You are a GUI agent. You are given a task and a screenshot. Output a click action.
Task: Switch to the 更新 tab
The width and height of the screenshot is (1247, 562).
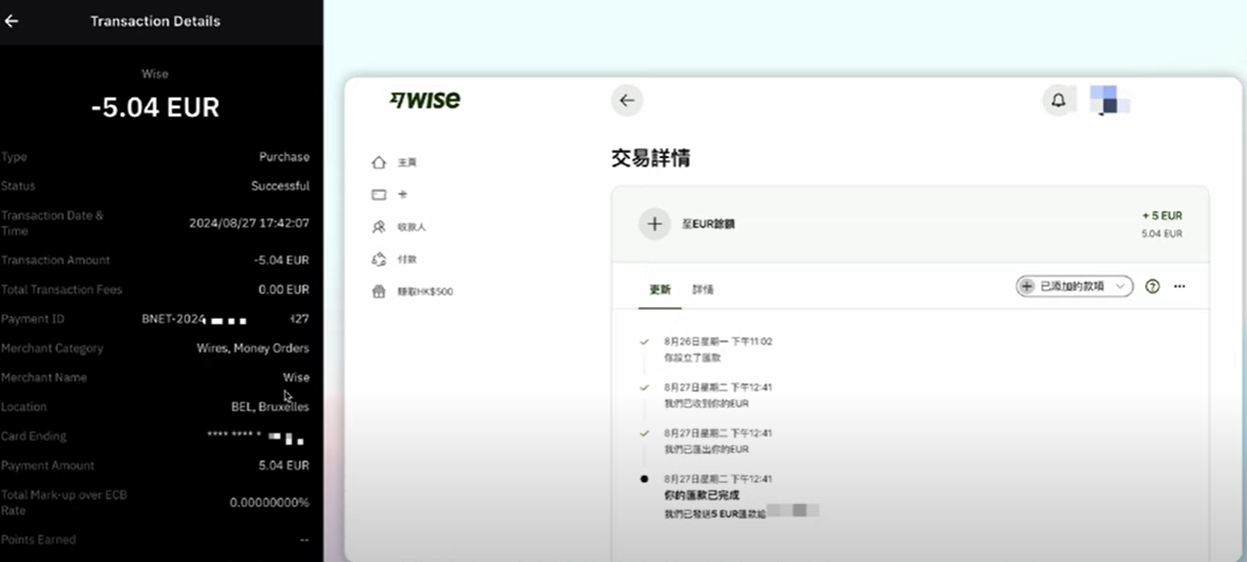(x=660, y=289)
